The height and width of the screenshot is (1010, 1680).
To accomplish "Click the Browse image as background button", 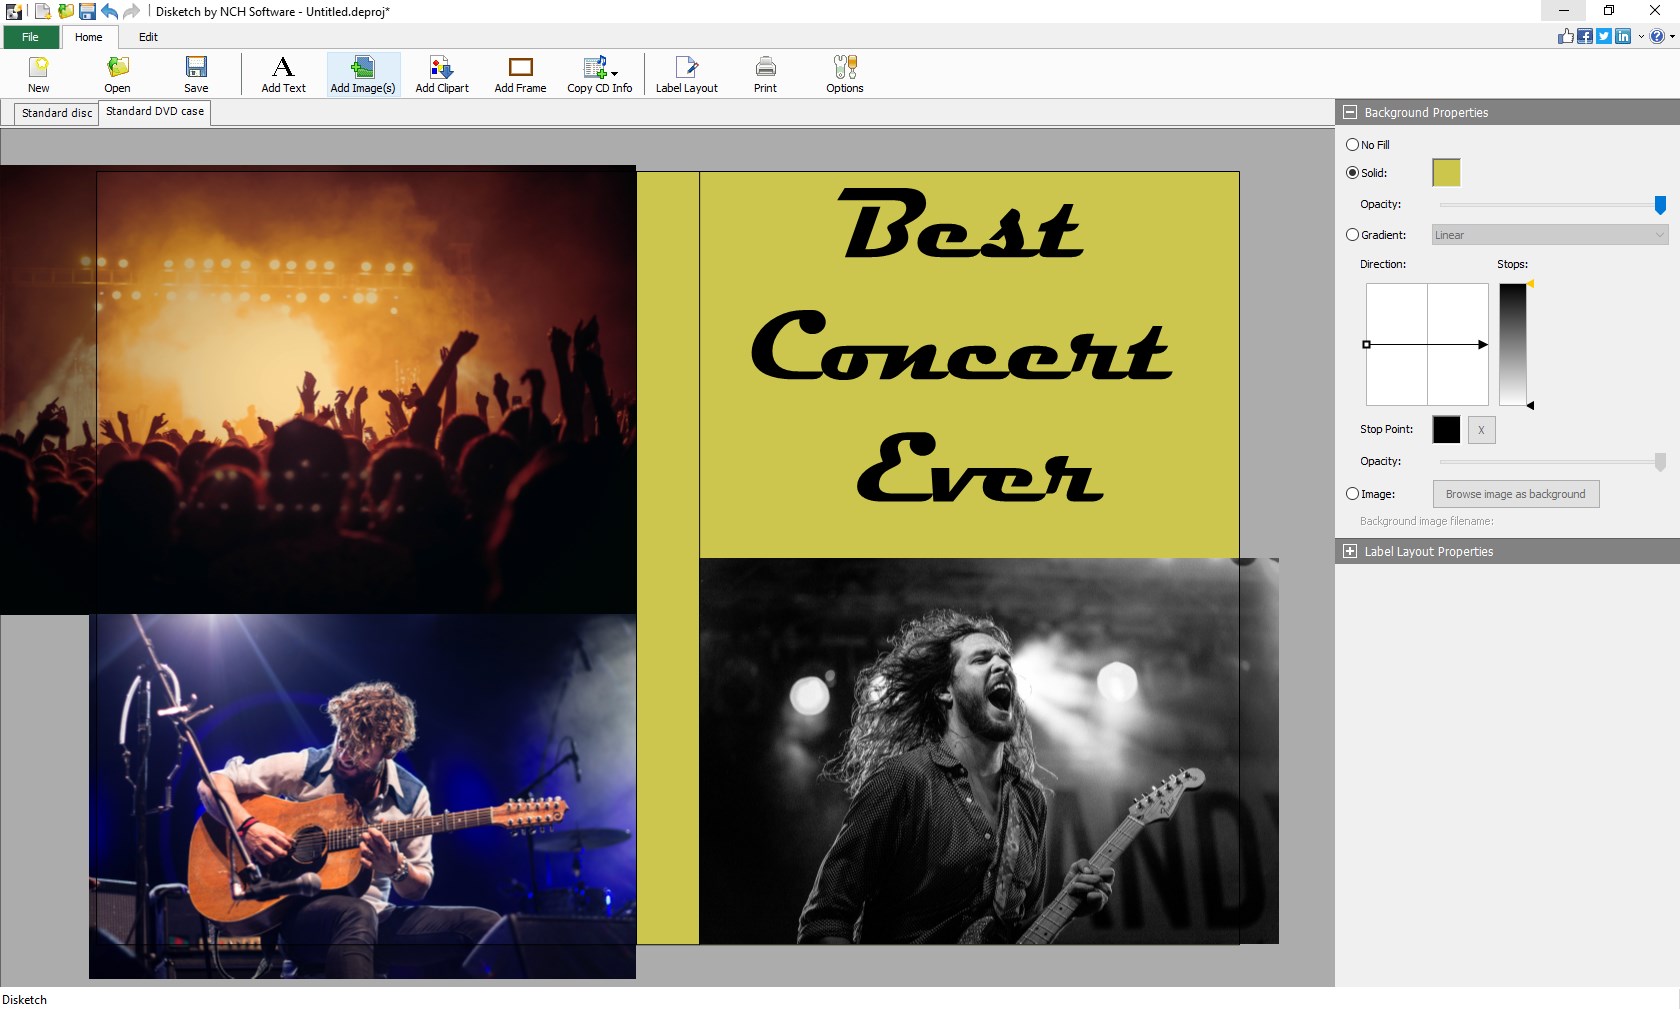I will click(1515, 494).
